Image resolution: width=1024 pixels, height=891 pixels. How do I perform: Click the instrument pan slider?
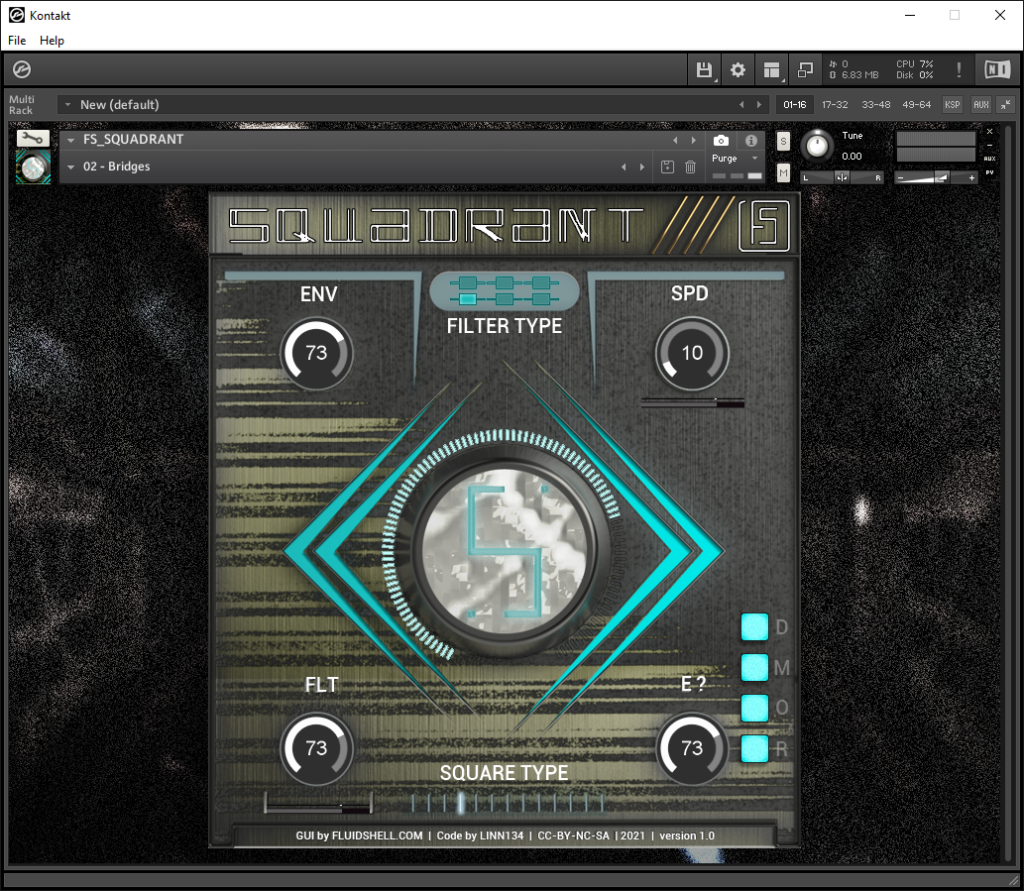pos(842,178)
